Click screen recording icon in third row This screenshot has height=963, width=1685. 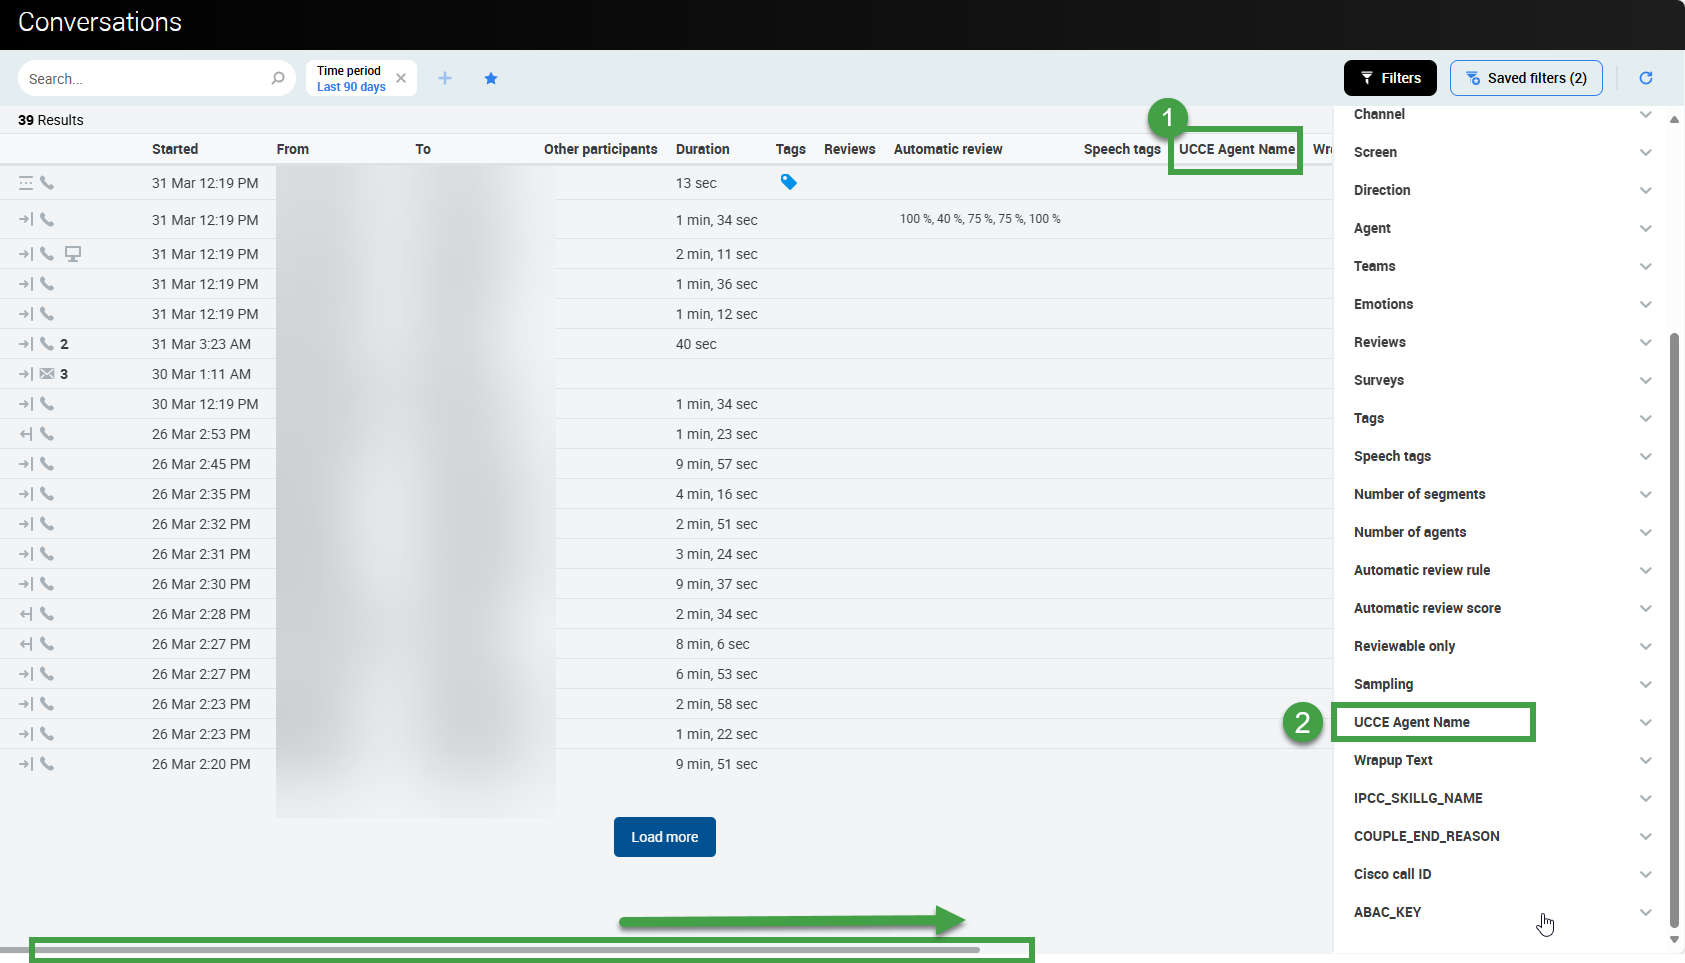(x=73, y=254)
